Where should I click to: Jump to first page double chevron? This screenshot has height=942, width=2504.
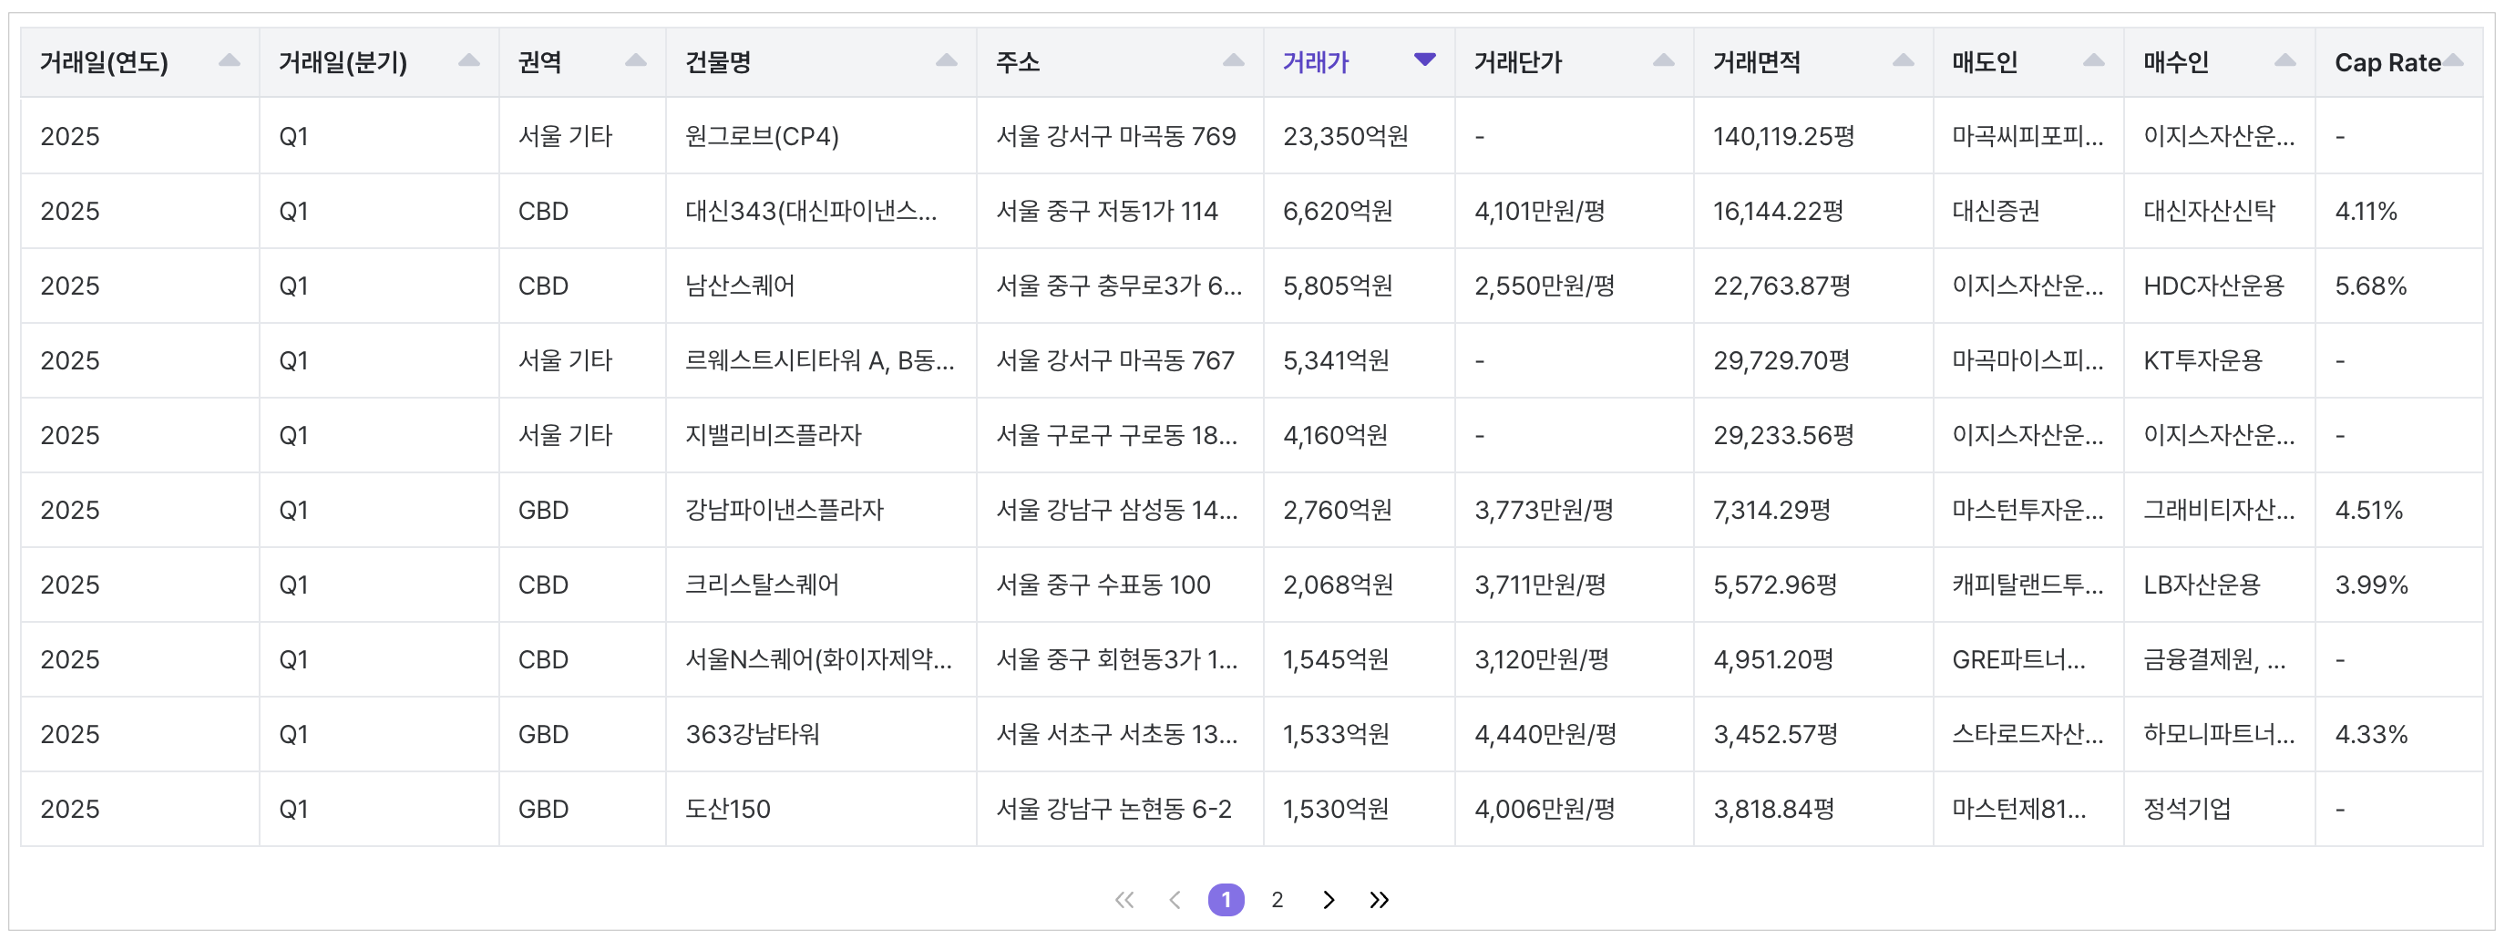coord(1124,900)
